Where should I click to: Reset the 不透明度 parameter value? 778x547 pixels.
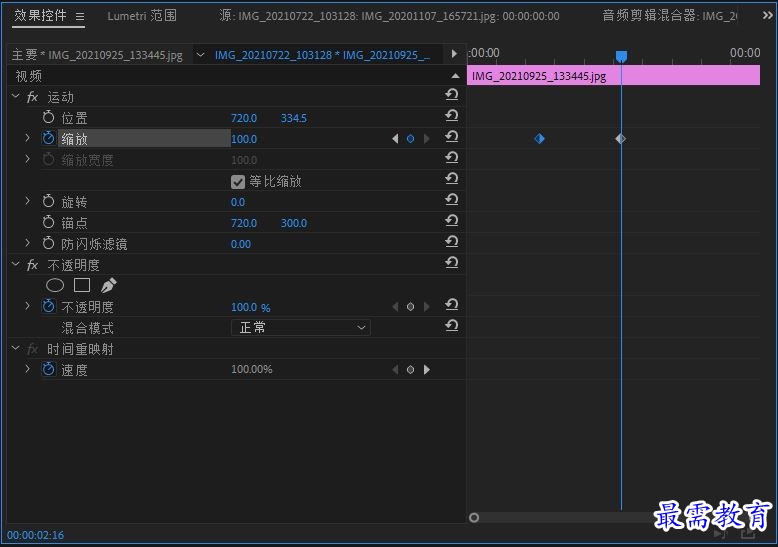pos(452,305)
